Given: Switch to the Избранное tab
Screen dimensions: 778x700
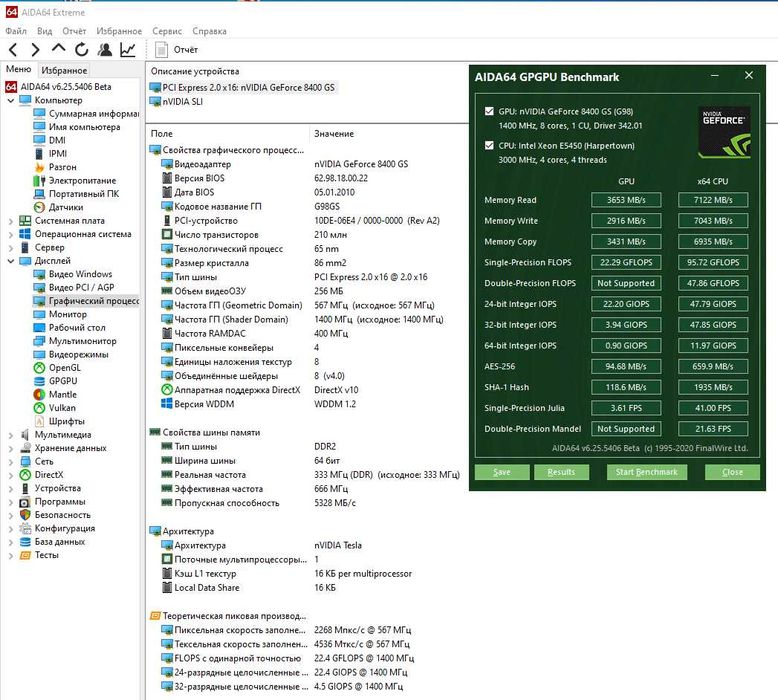Looking at the screenshot, I should (64, 70).
